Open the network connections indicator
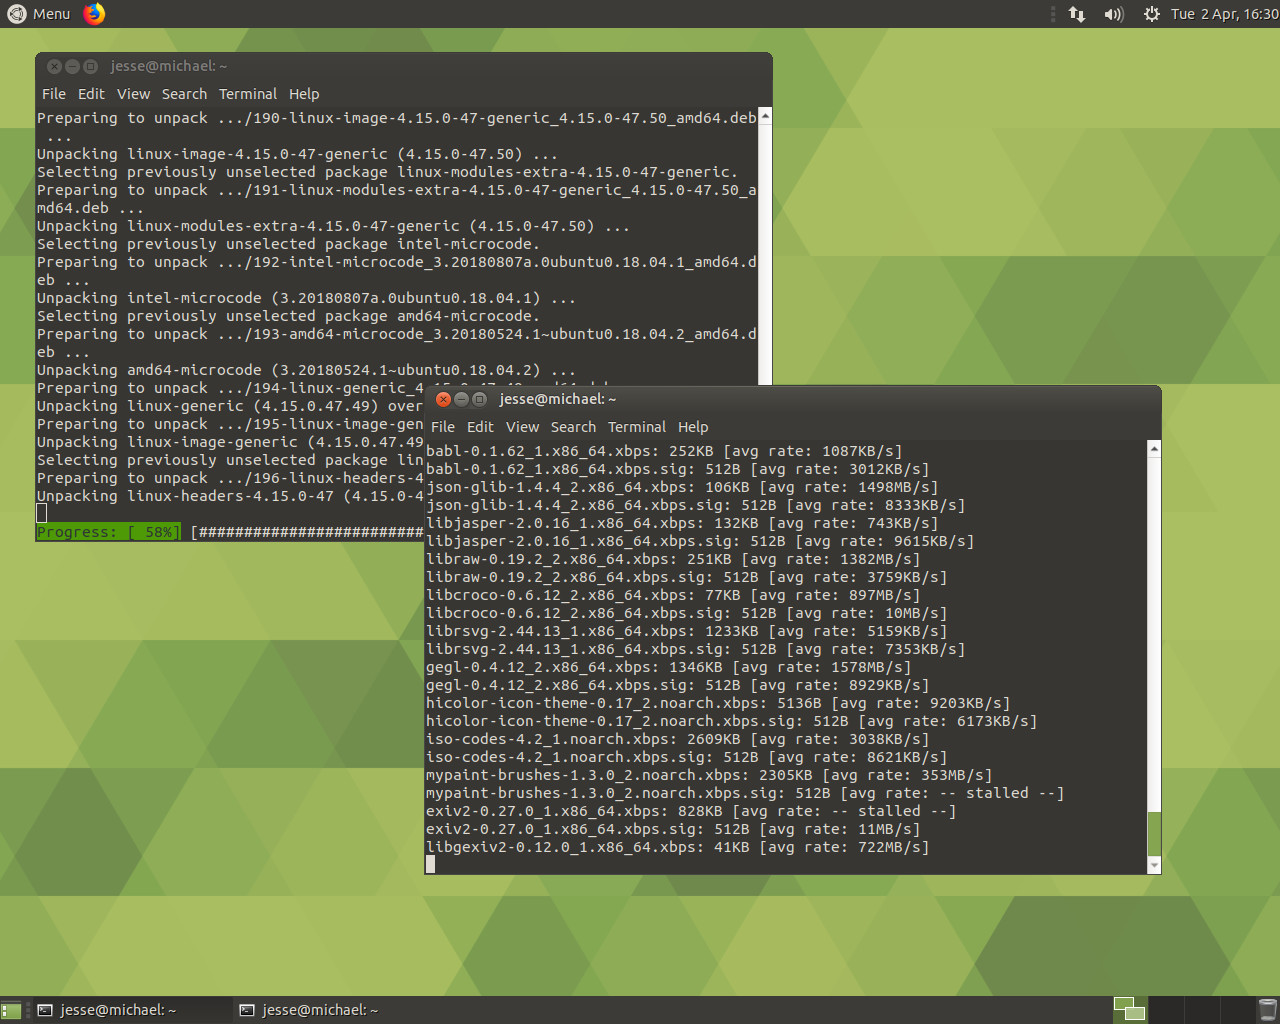 1077,14
